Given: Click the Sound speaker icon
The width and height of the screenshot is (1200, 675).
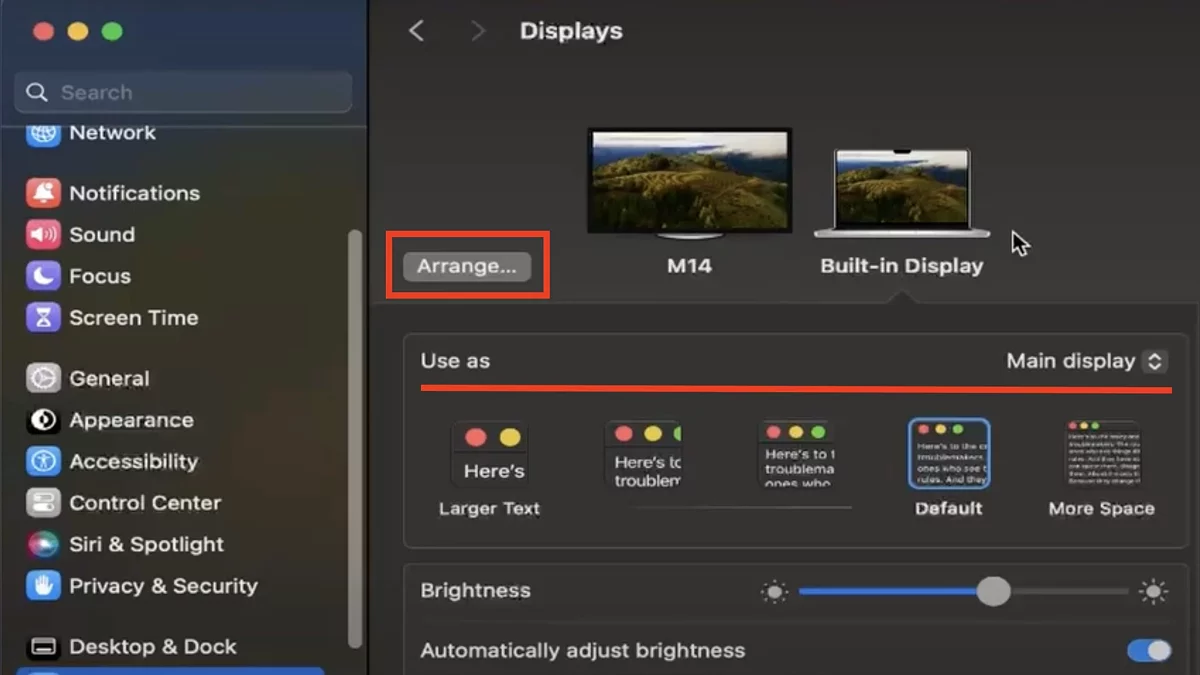Looking at the screenshot, I should (x=43, y=235).
